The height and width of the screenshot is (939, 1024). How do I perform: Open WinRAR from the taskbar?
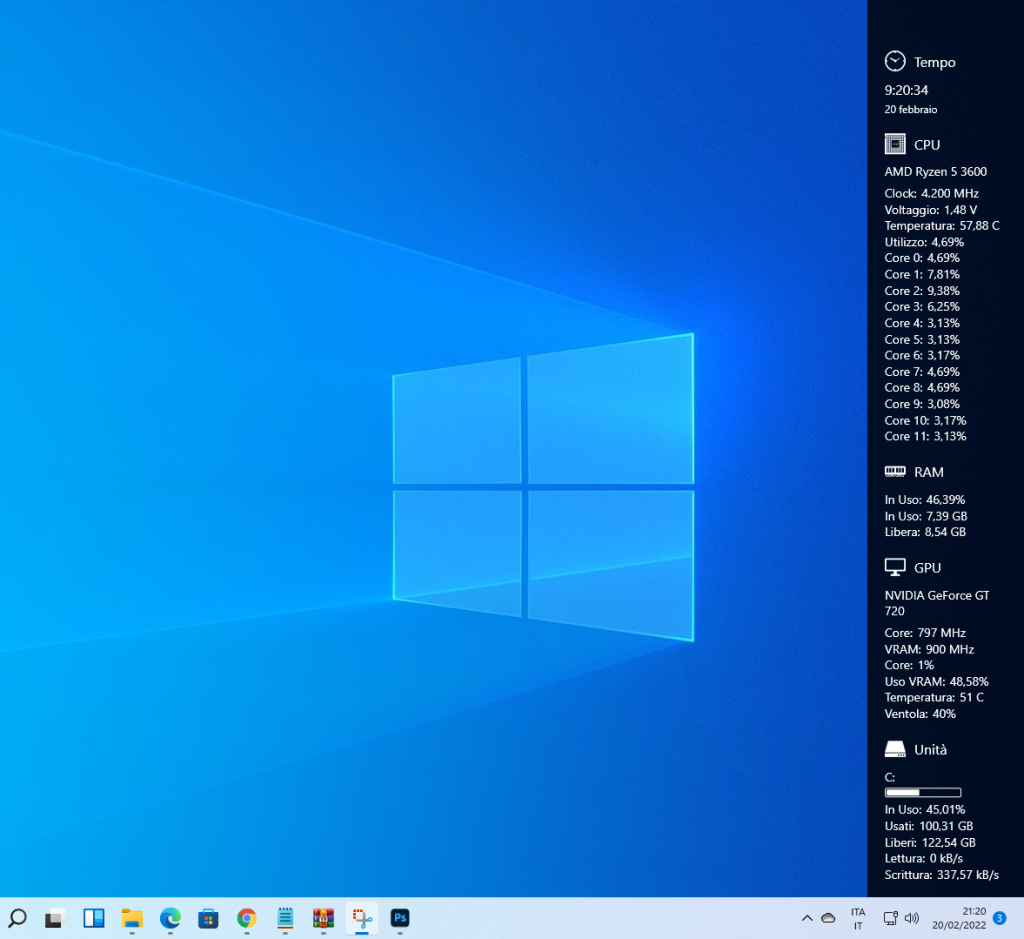[x=323, y=918]
